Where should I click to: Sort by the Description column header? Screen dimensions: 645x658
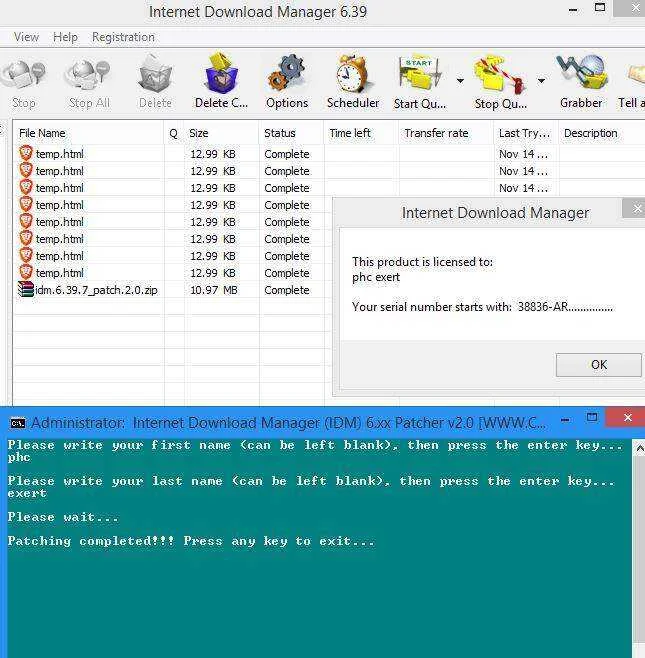(x=602, y=133)
